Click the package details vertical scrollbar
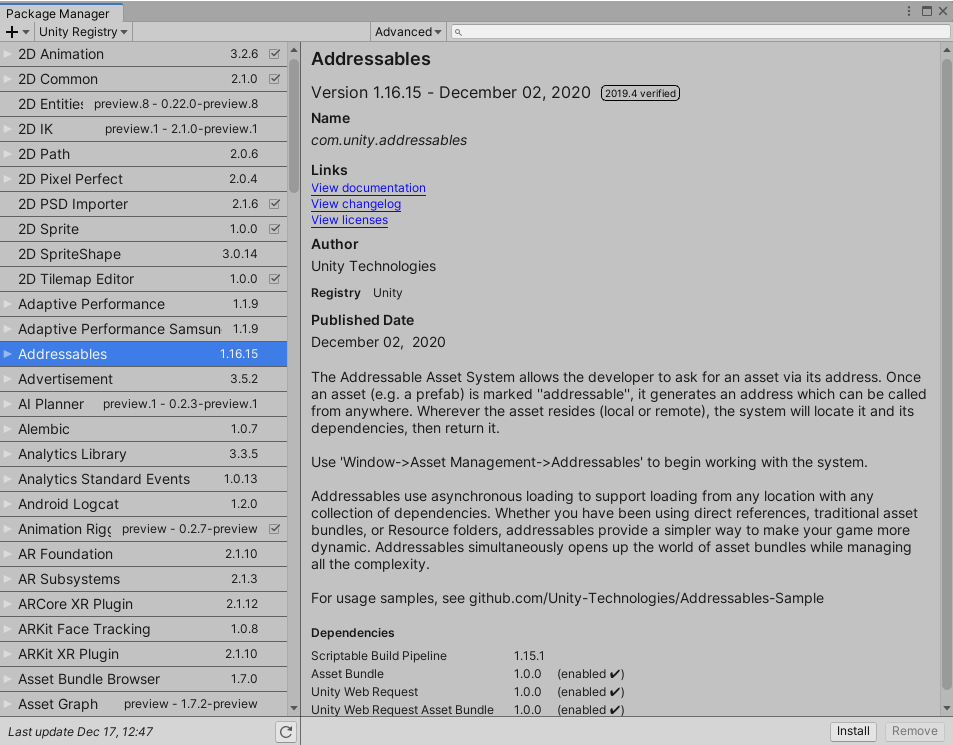Image resolution: width=953 pixels, height=745 pixels. pyautogui.click(x=946, y=370)
